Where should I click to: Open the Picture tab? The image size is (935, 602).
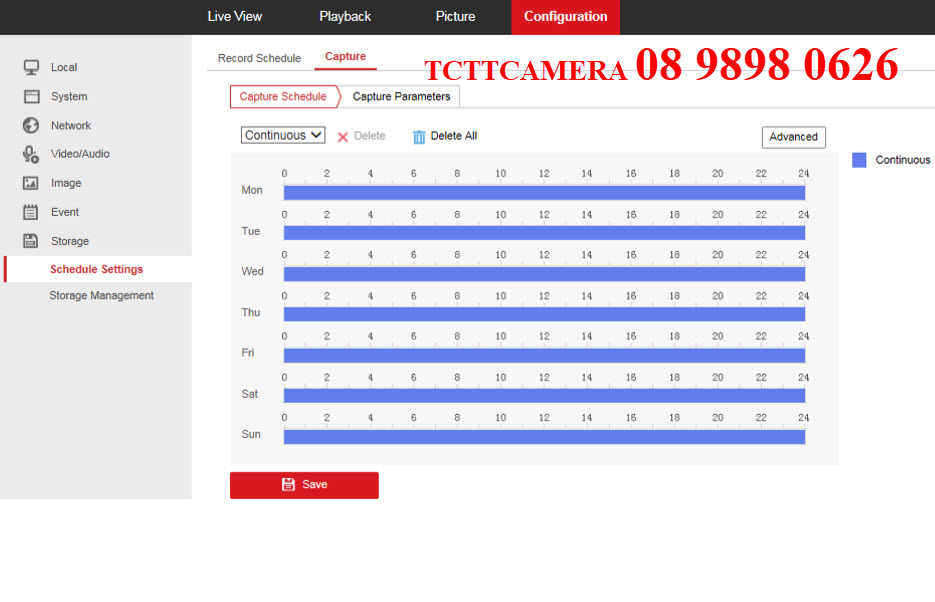pyautogui.click(x=455, y=16)
